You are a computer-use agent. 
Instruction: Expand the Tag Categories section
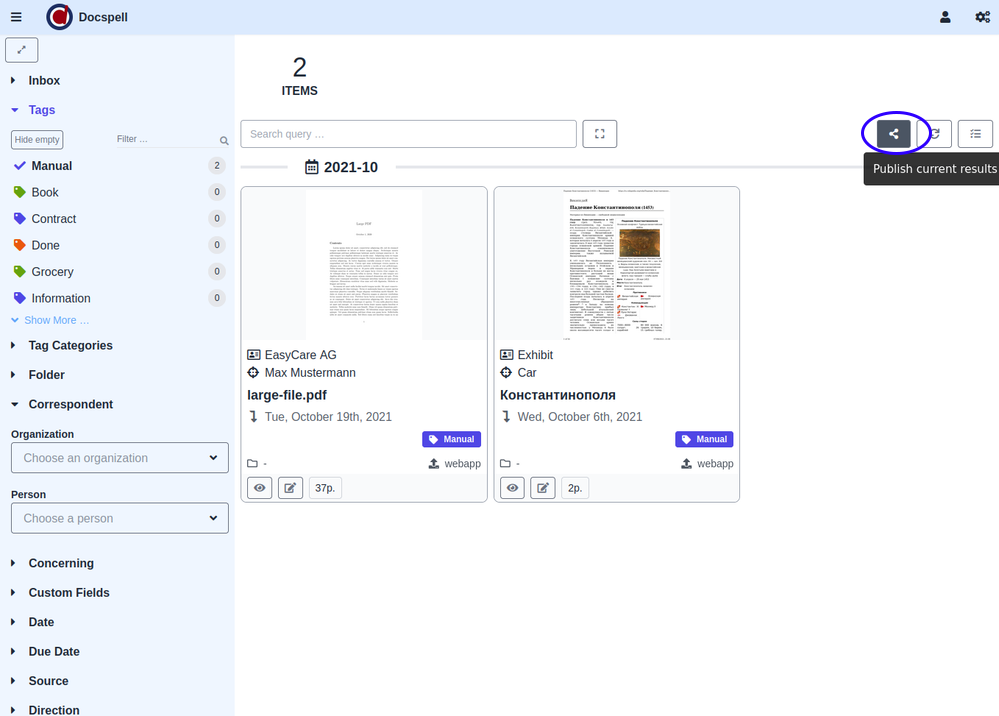70,346
